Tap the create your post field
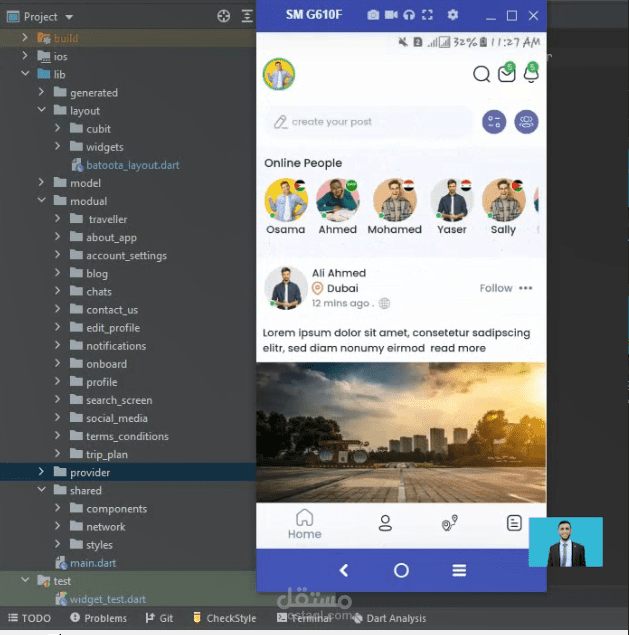Screen dimensions: 629x635 (369, 122)
